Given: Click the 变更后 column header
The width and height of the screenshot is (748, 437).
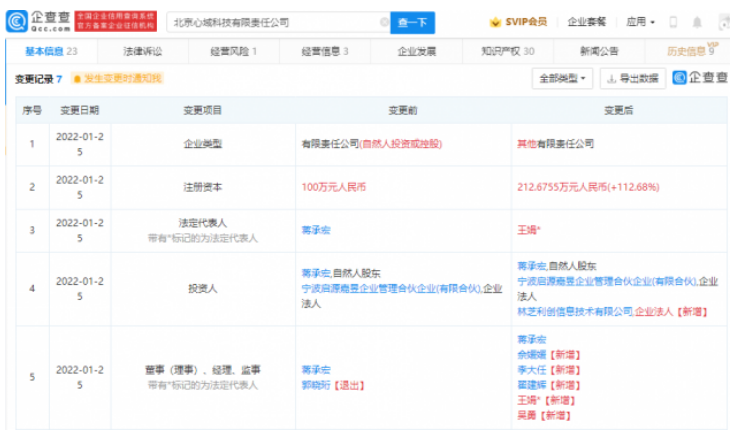Looking at the screenshot, I should 619,110.
